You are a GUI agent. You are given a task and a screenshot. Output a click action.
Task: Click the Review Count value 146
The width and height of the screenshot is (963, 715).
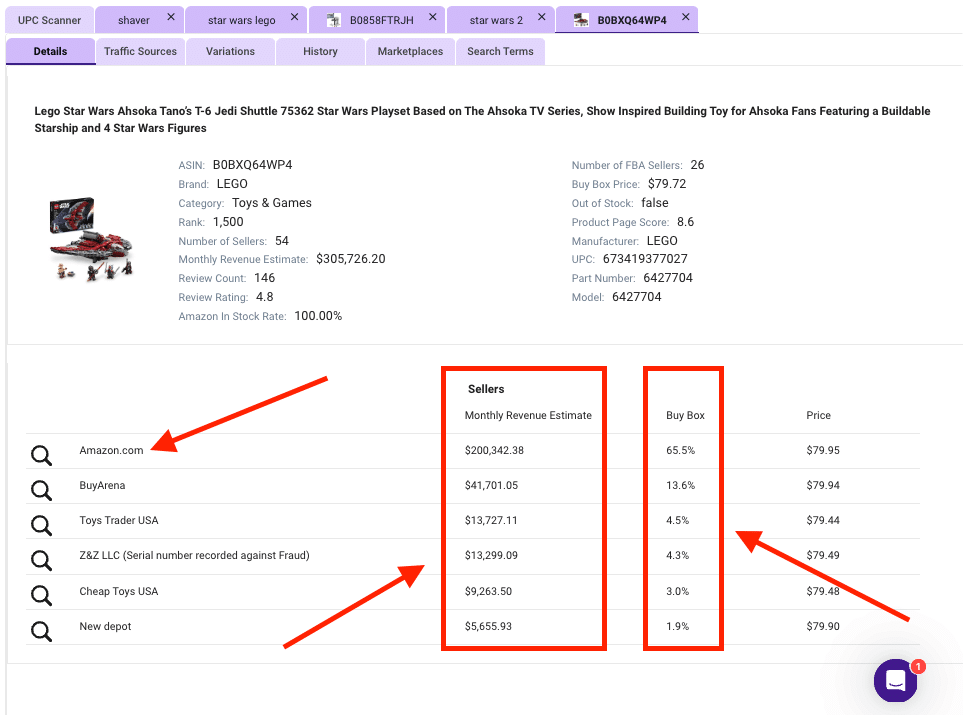click(x=265, y=278)
